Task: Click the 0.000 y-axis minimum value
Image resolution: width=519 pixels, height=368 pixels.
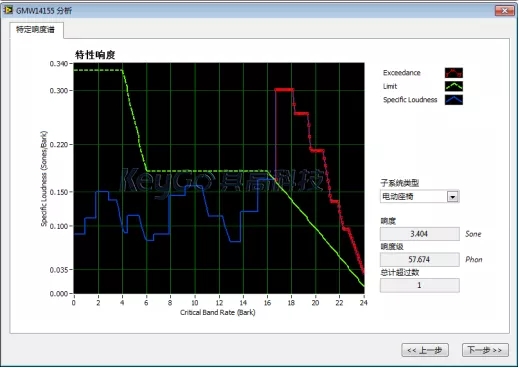Action: (59, 294)
